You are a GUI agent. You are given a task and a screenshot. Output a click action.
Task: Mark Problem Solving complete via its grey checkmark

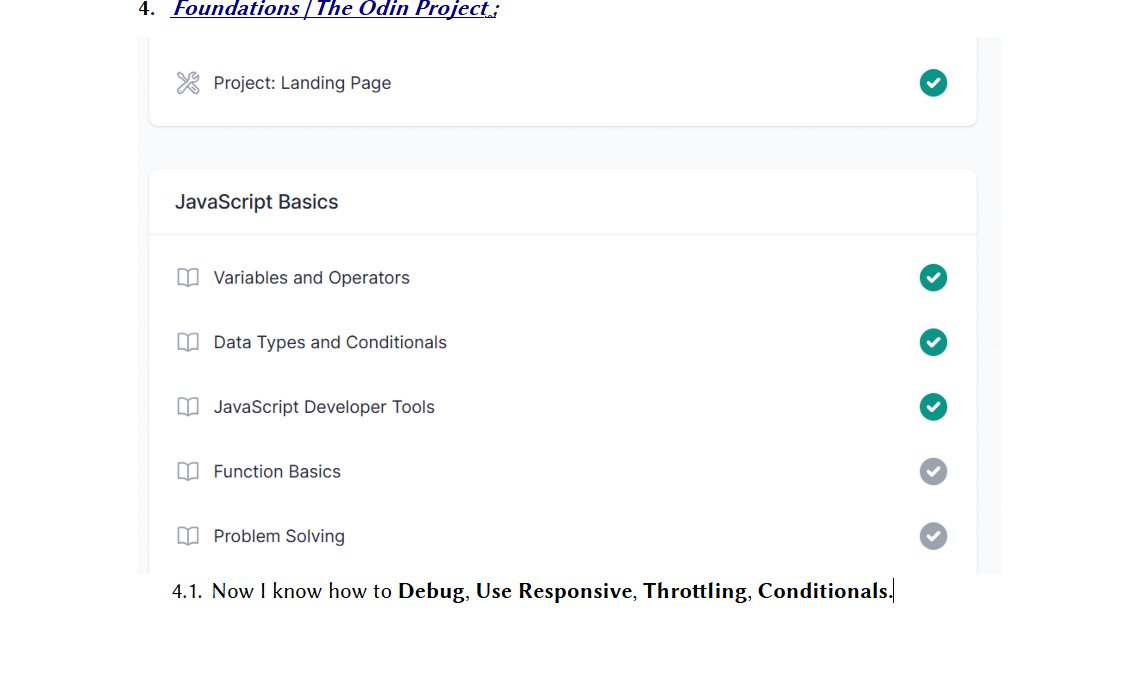[x=933, y=536]
